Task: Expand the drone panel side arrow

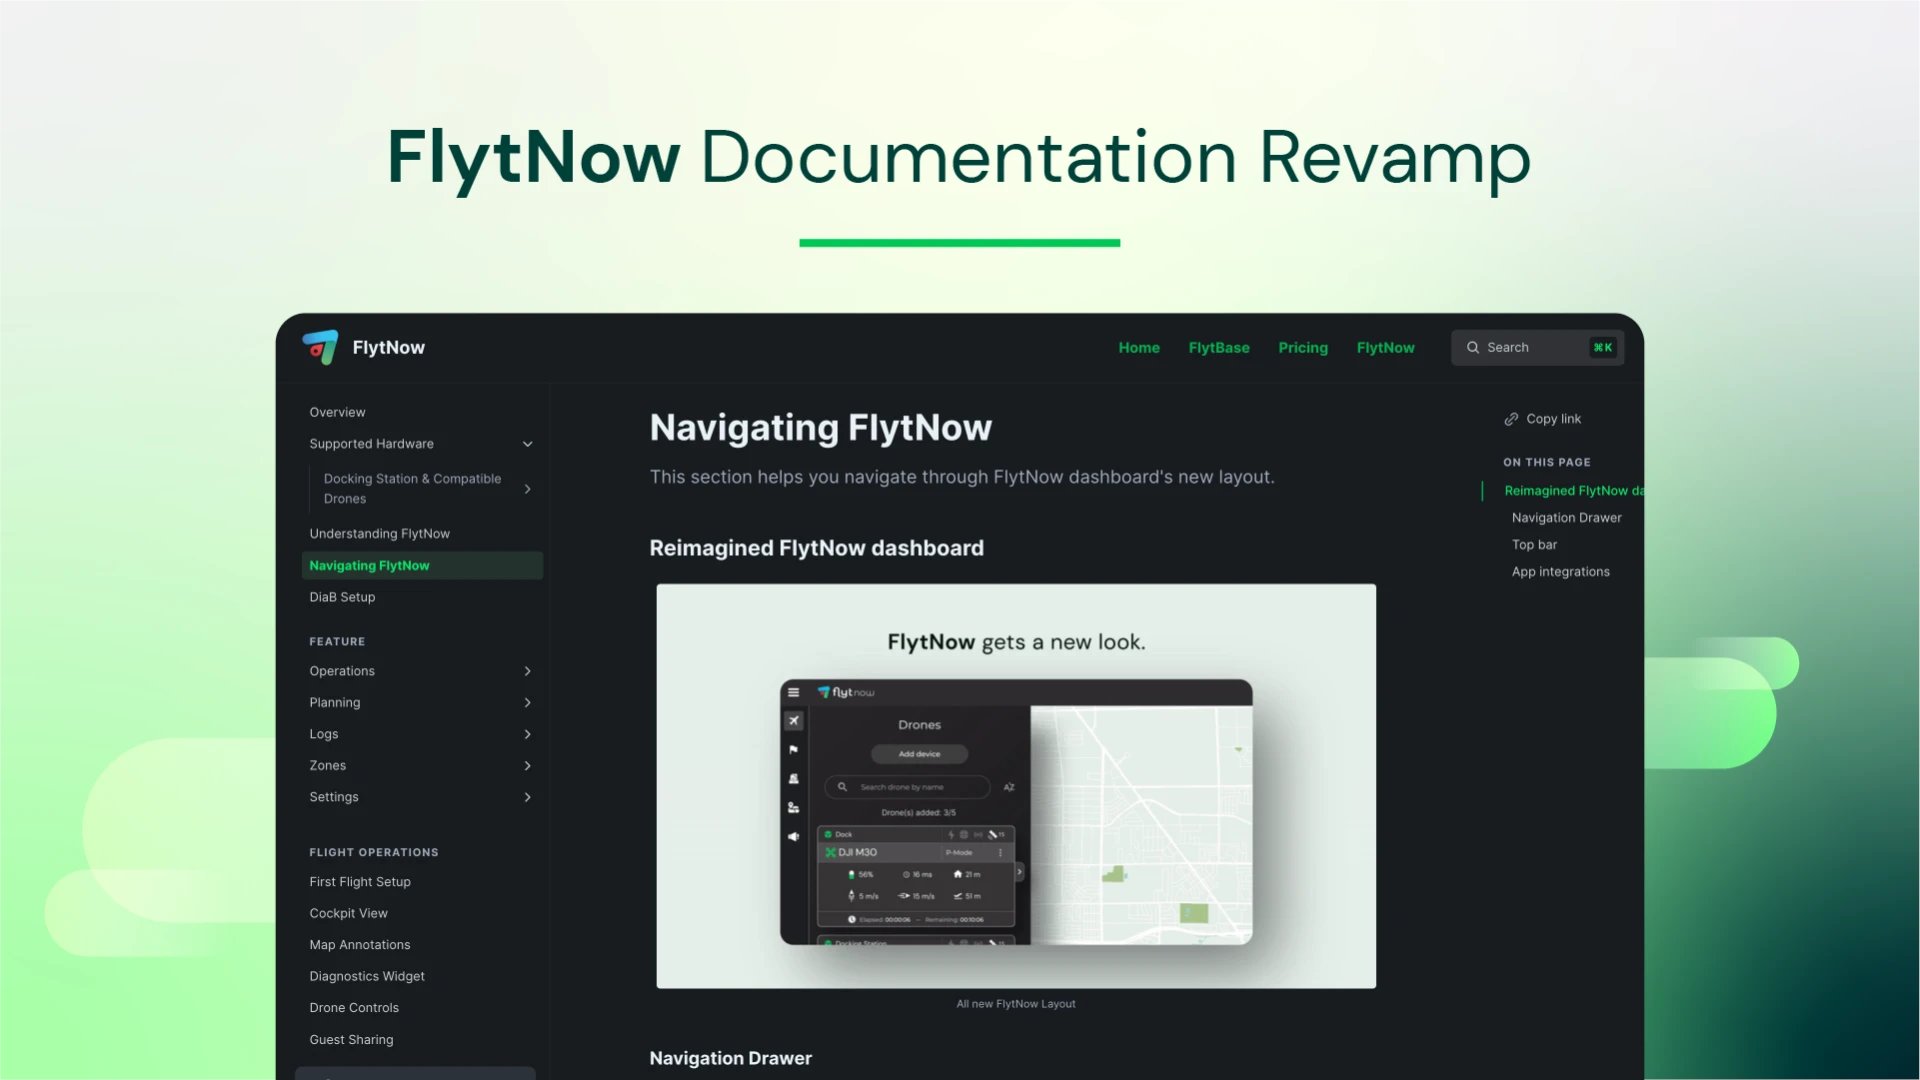Action: tap(1019, 872)
